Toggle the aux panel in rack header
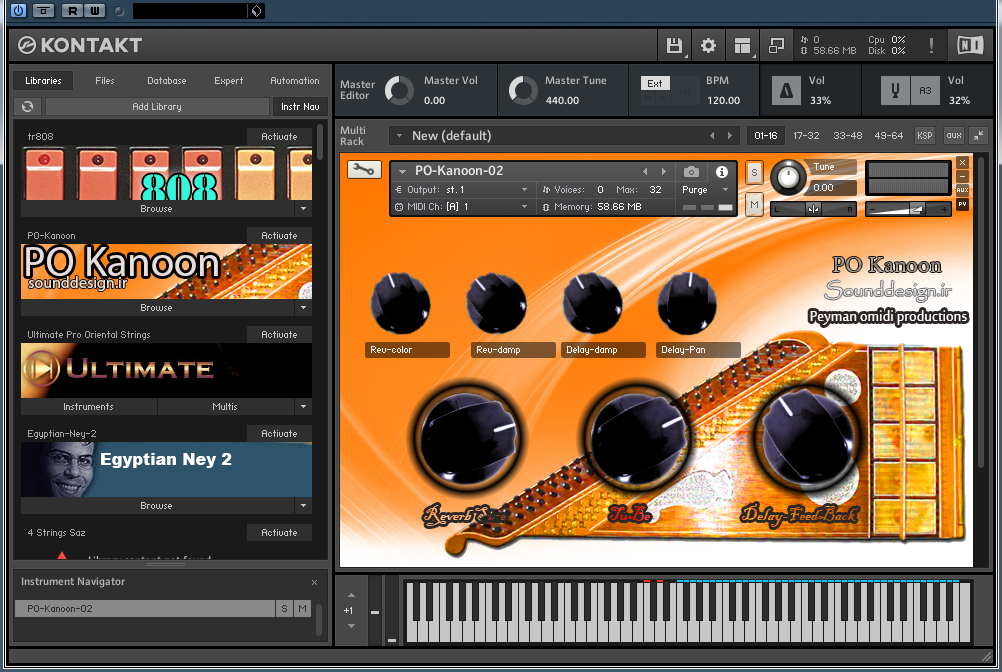1002x672 pixels. [x=954, y=135]
